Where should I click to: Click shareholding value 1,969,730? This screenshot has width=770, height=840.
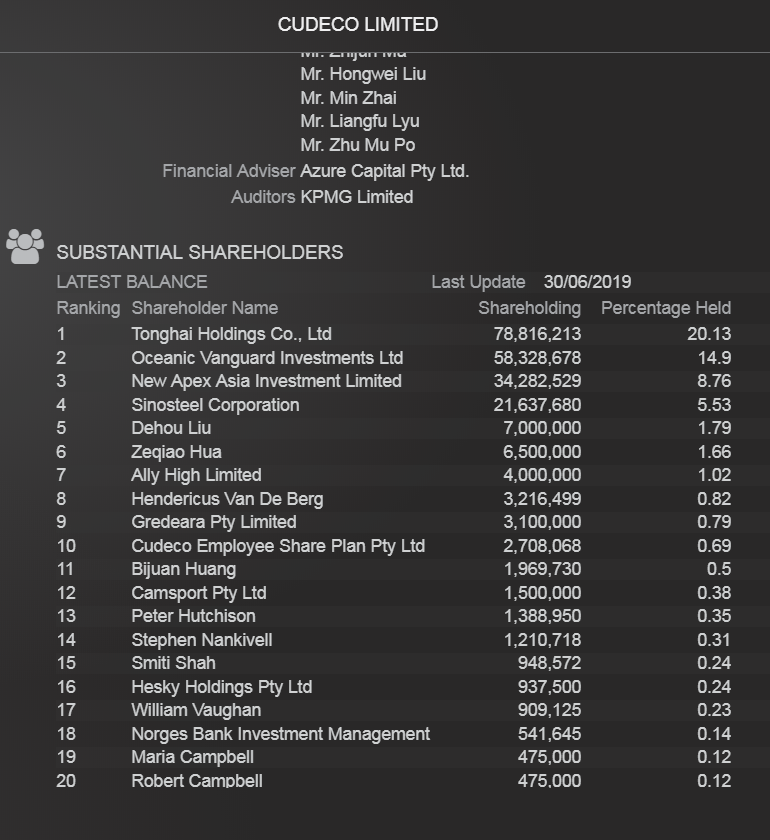[542, 569]
